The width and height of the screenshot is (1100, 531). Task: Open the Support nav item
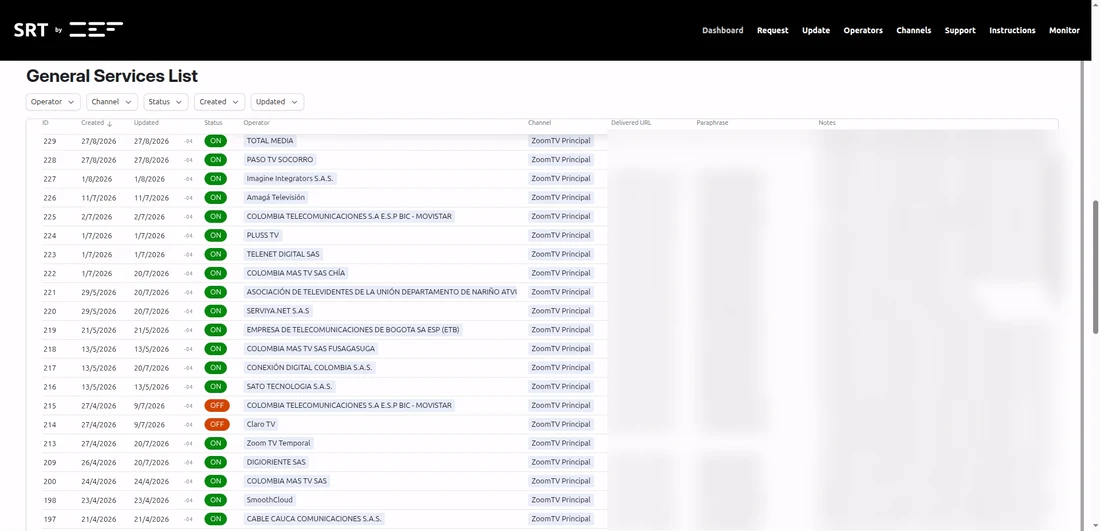(960, 30)
